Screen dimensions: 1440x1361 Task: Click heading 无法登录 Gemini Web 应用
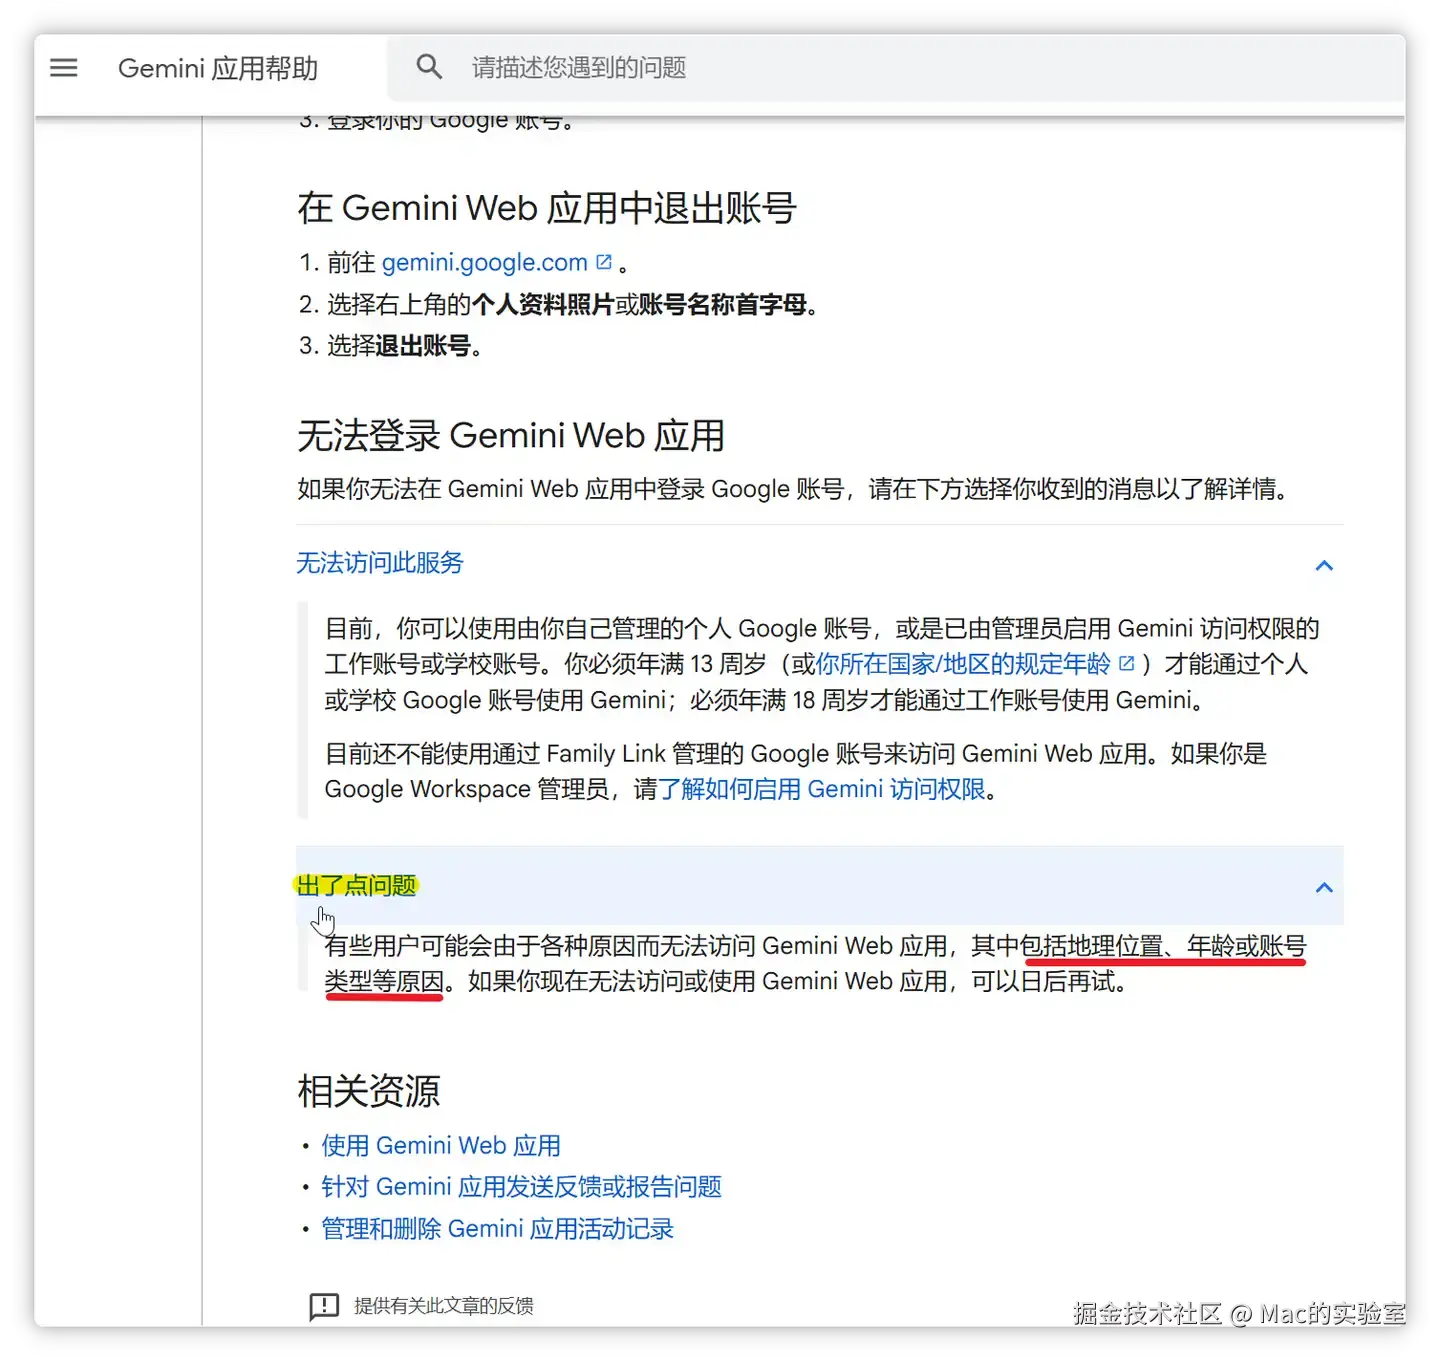pyautogui.click(x=511, y=436)
